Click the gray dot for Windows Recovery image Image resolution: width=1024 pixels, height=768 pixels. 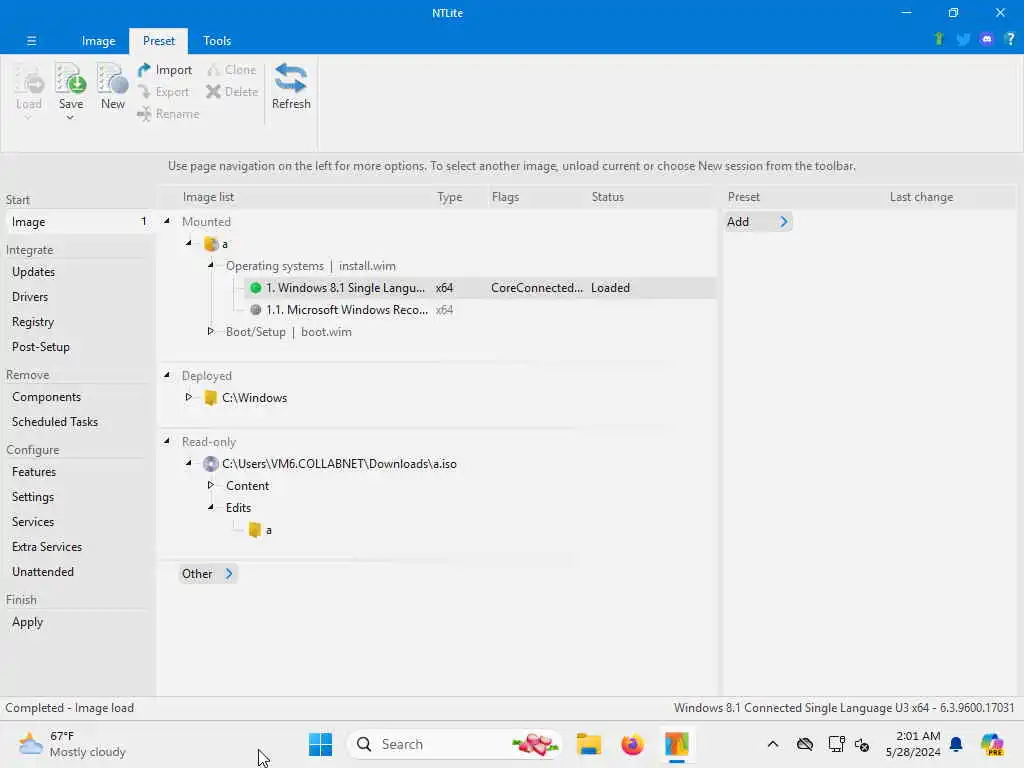(x=255, y=310)
